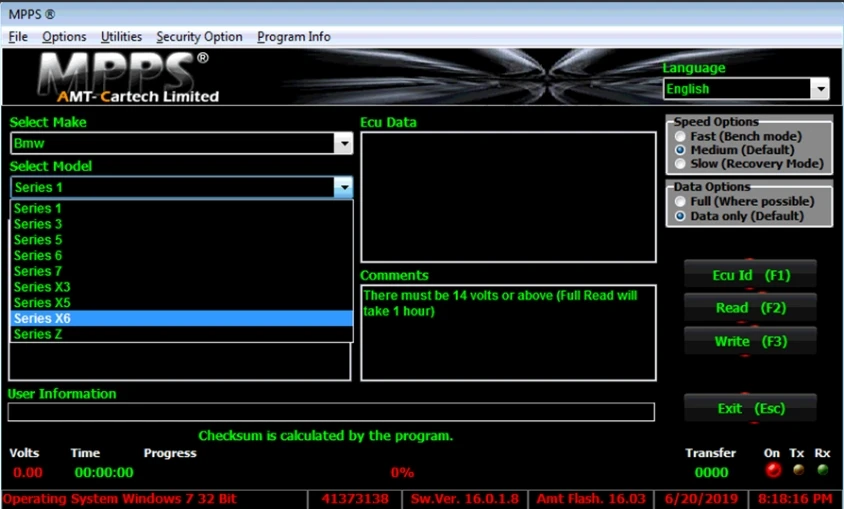This screenshot has width=844, height=509.
Task: Choose Series 1 in model list
Action: [x=181, y=208]
